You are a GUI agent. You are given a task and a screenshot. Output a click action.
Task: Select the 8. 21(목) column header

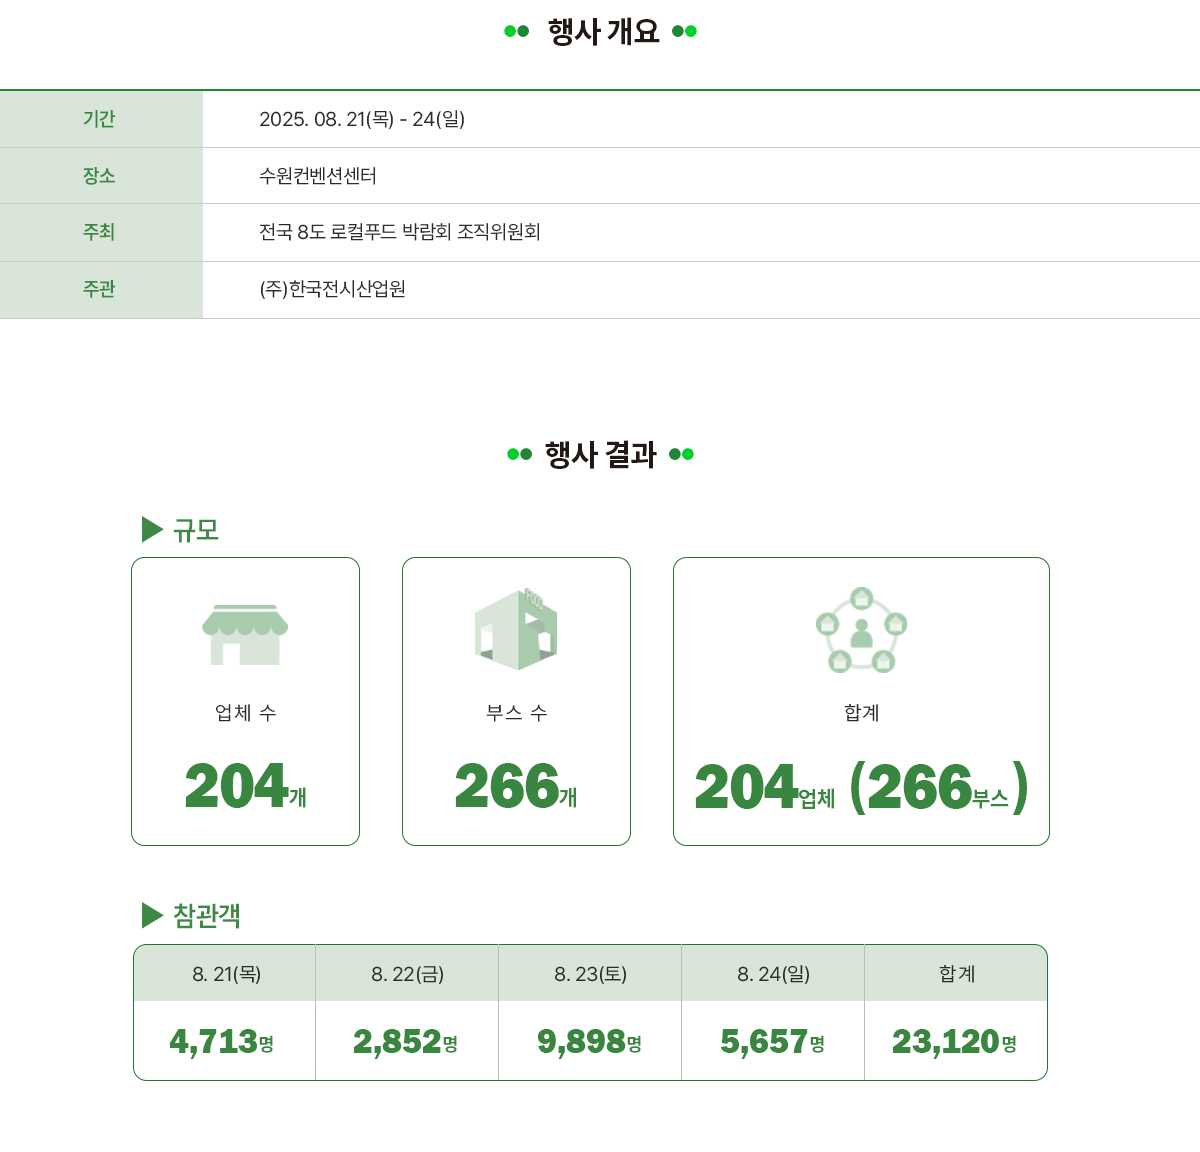(225, 973)
